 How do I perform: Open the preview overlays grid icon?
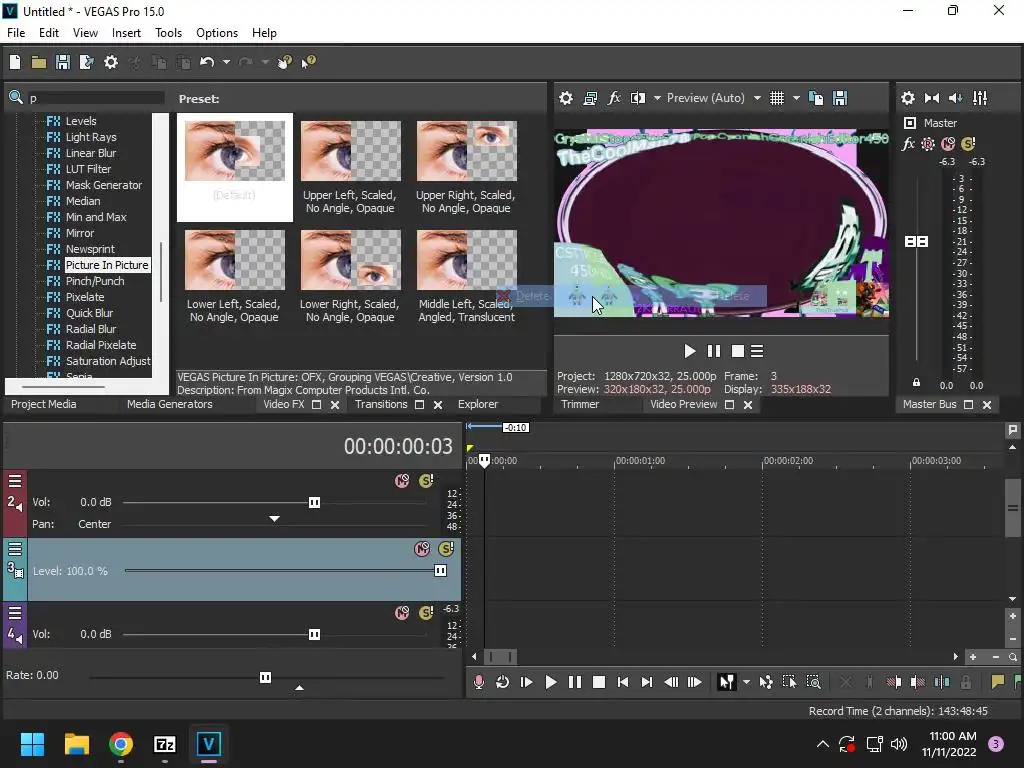click(776, 98)
